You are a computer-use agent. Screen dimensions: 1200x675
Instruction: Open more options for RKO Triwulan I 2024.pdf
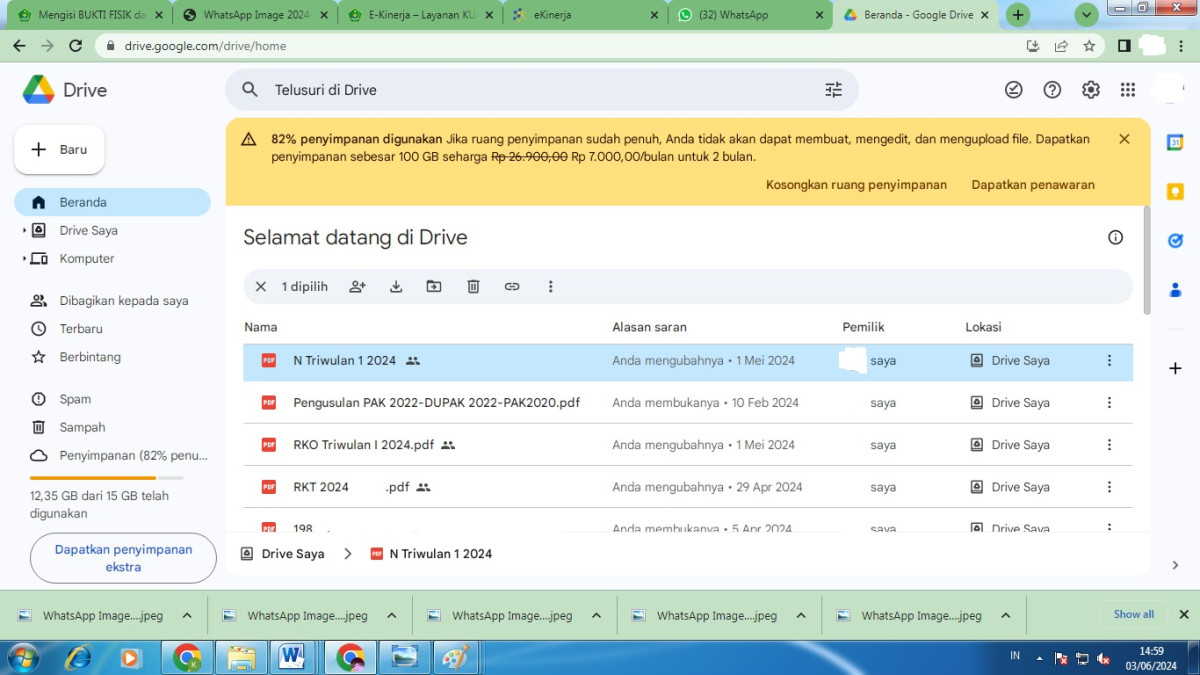tap(1109, 445)
